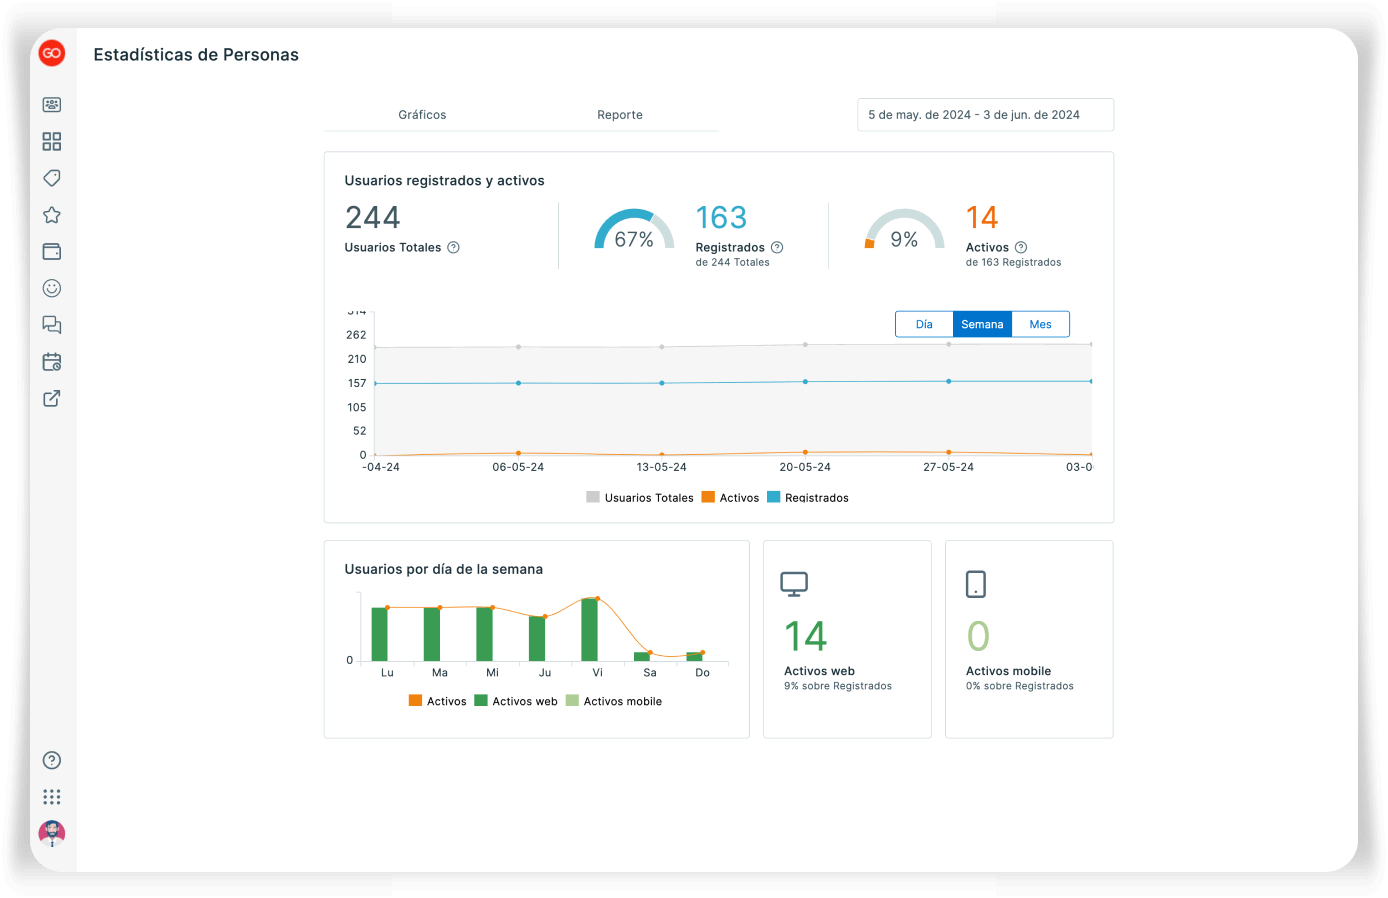
Task: Open the date range picker field
Action: pos(985,115)
